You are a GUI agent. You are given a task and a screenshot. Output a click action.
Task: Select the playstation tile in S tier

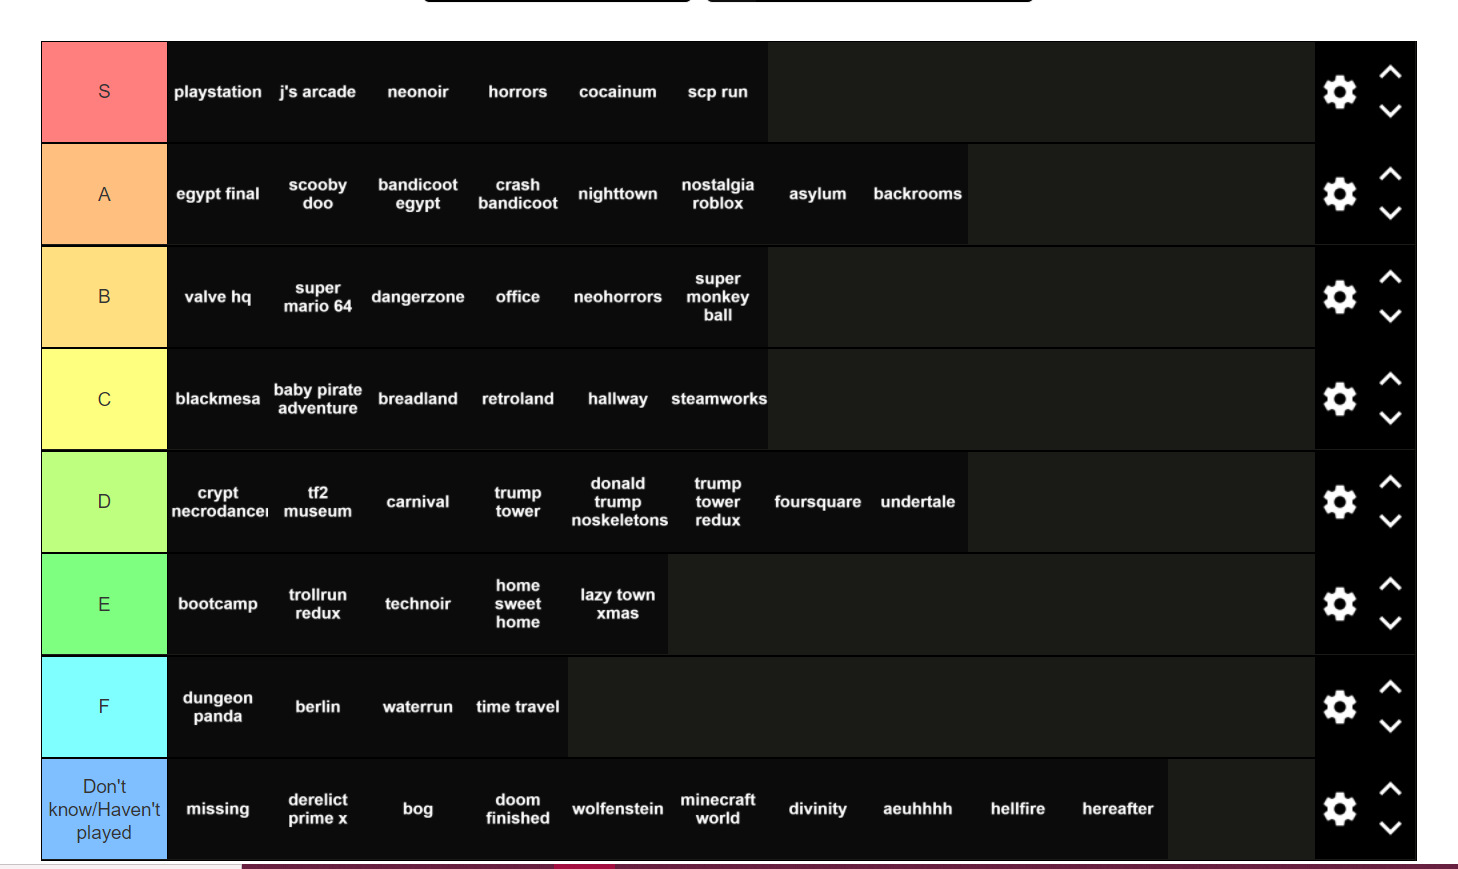click(x=218, y=92)
